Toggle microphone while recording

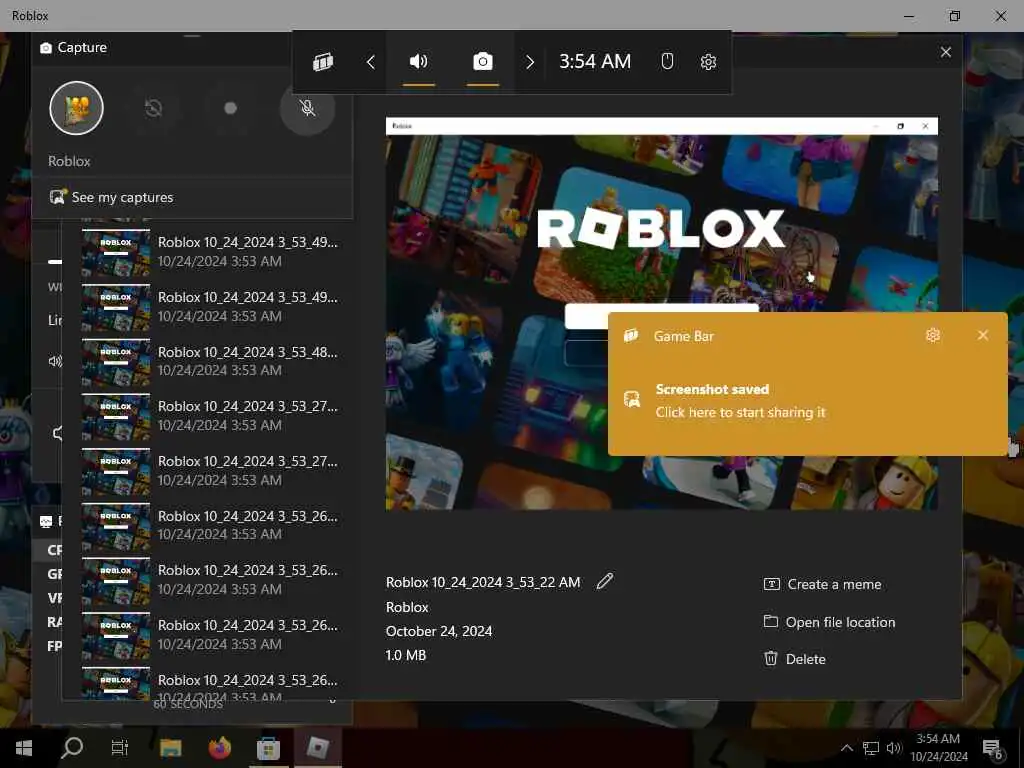click(x=307, y=108)
